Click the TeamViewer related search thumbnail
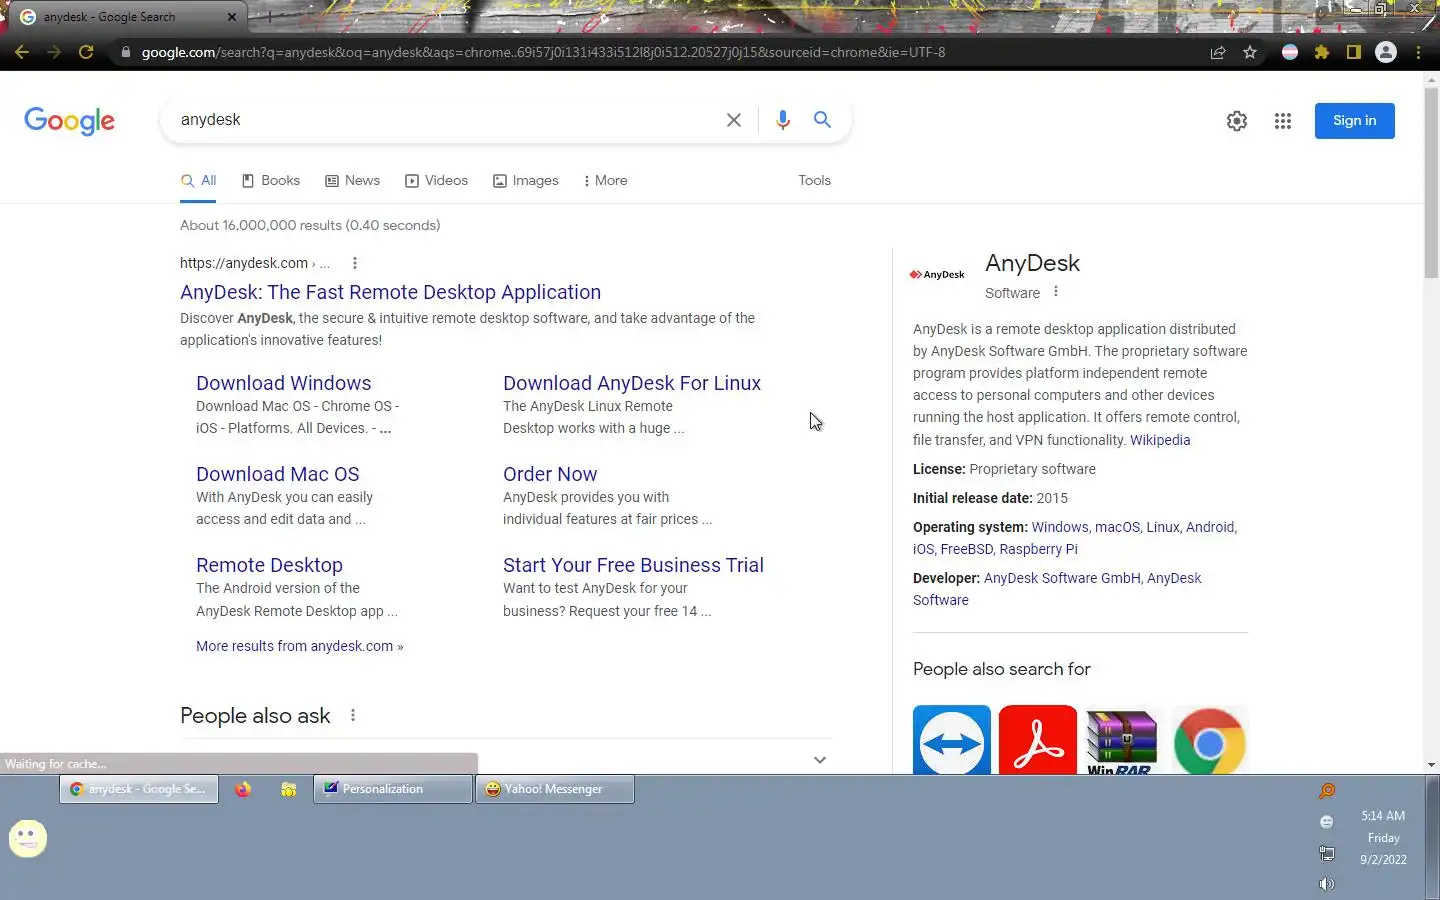The height and width of the screenshot is (900, 1440). (952, 740)
